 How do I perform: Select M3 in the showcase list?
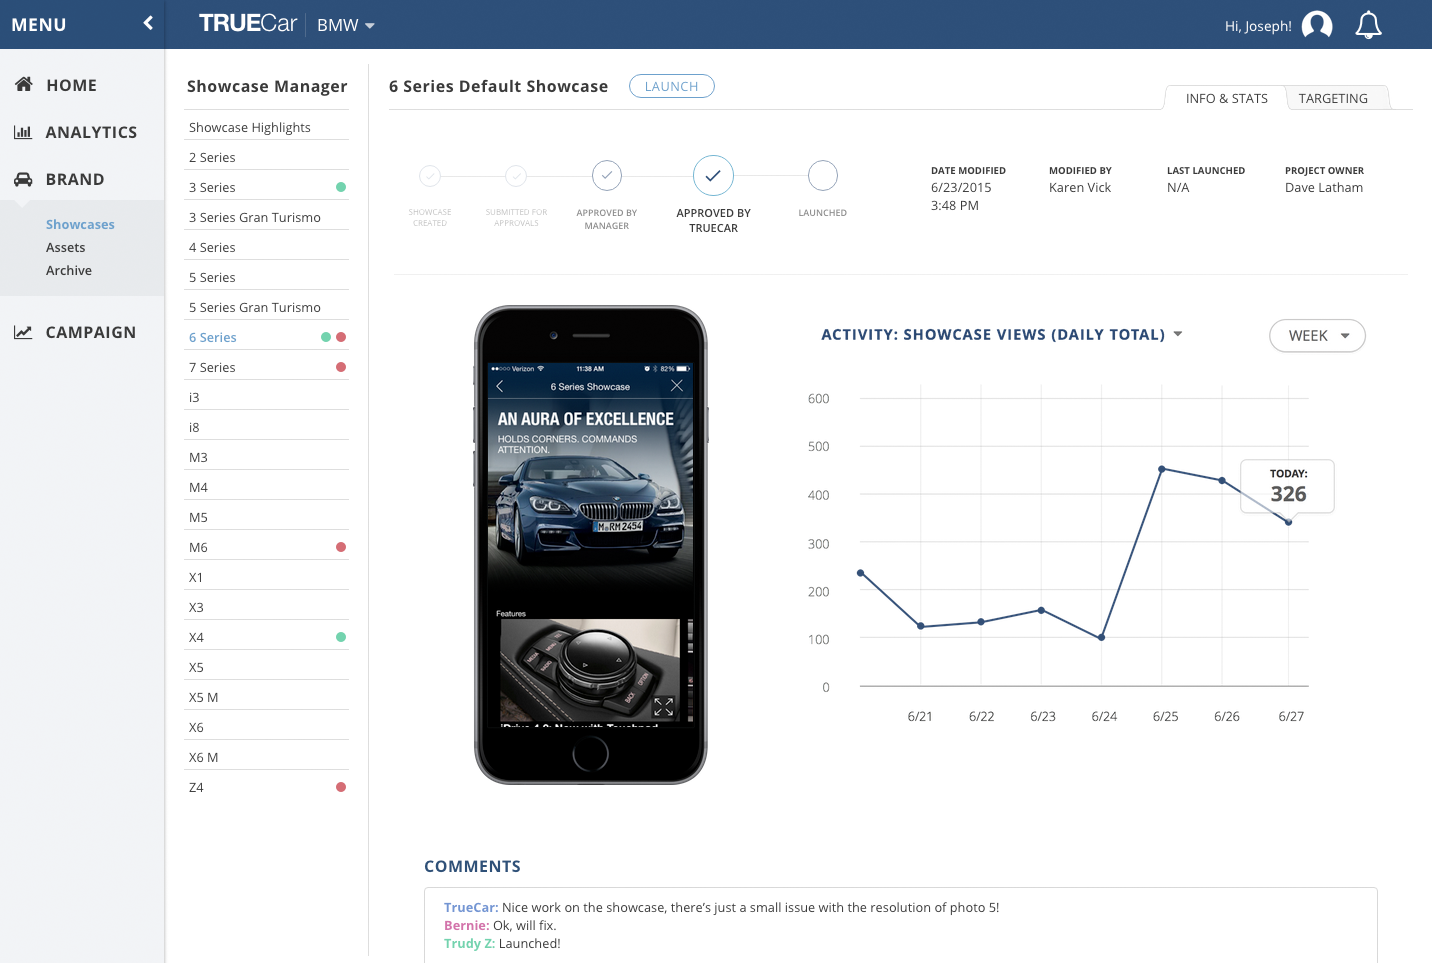(x=268, y=457)
